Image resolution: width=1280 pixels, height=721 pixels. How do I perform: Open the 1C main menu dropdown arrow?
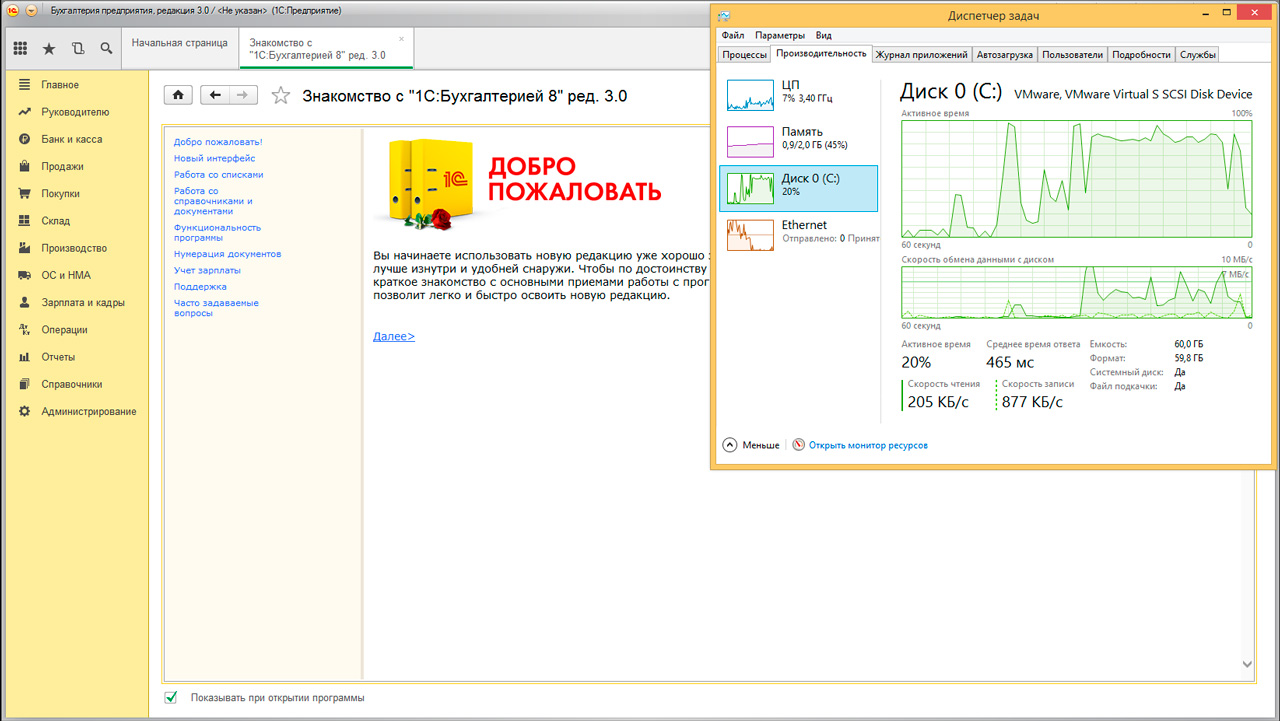pyautogui.click(x=31, y=10)
